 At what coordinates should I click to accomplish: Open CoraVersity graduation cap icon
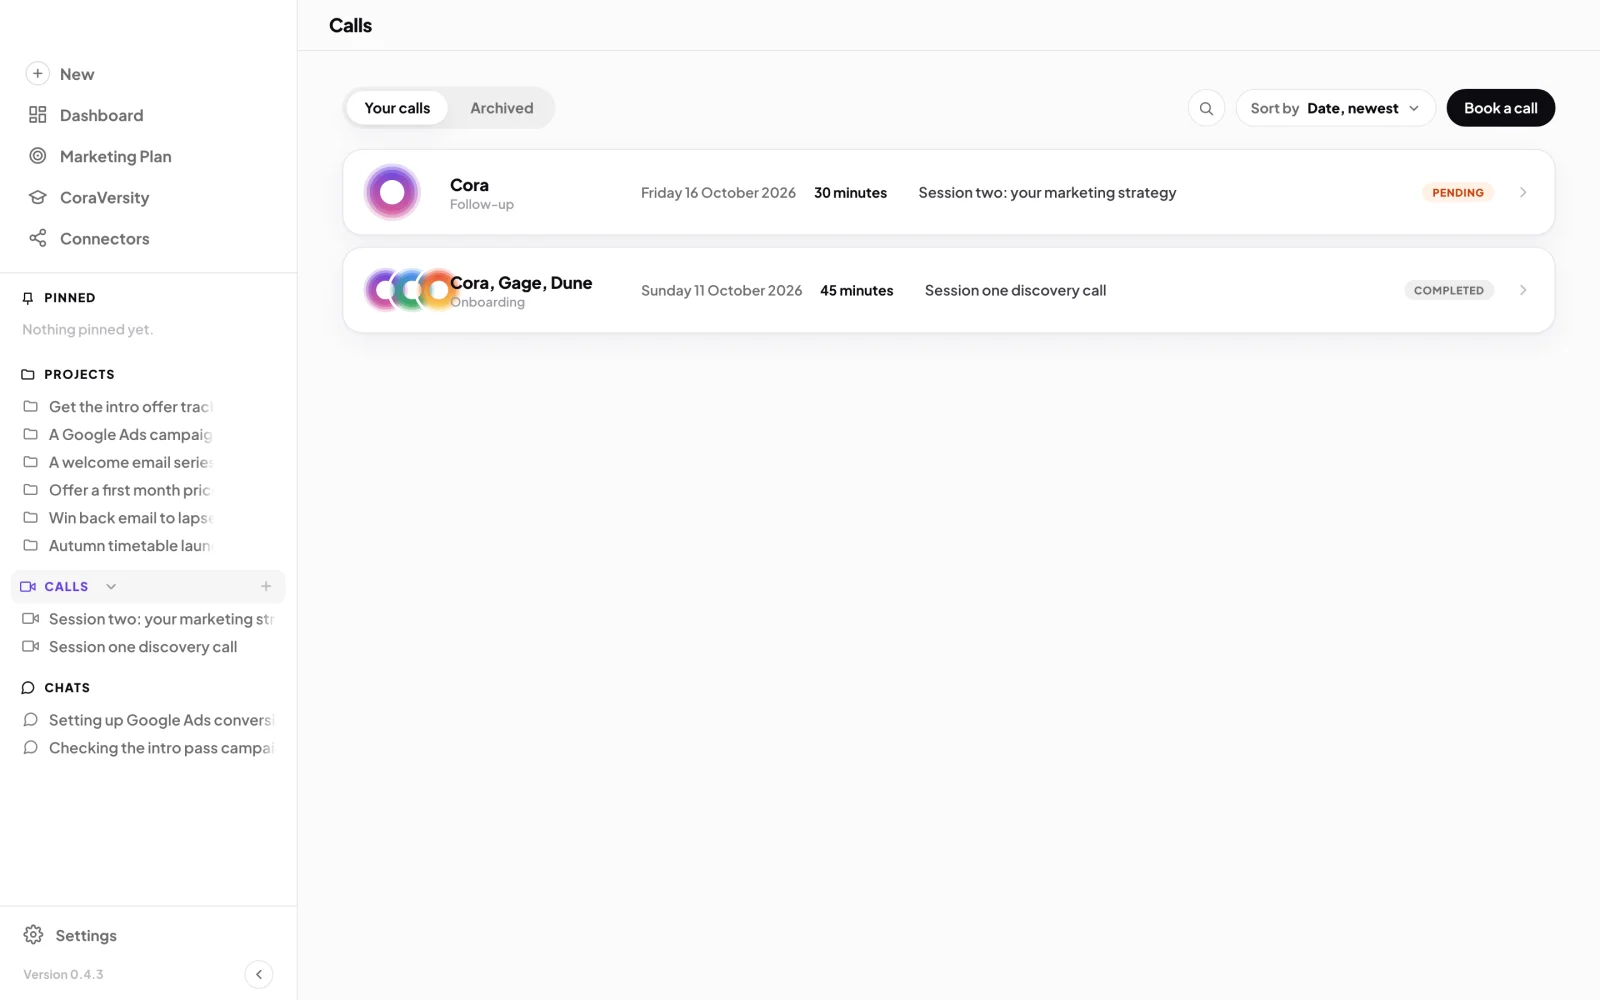tap(38, 197)
